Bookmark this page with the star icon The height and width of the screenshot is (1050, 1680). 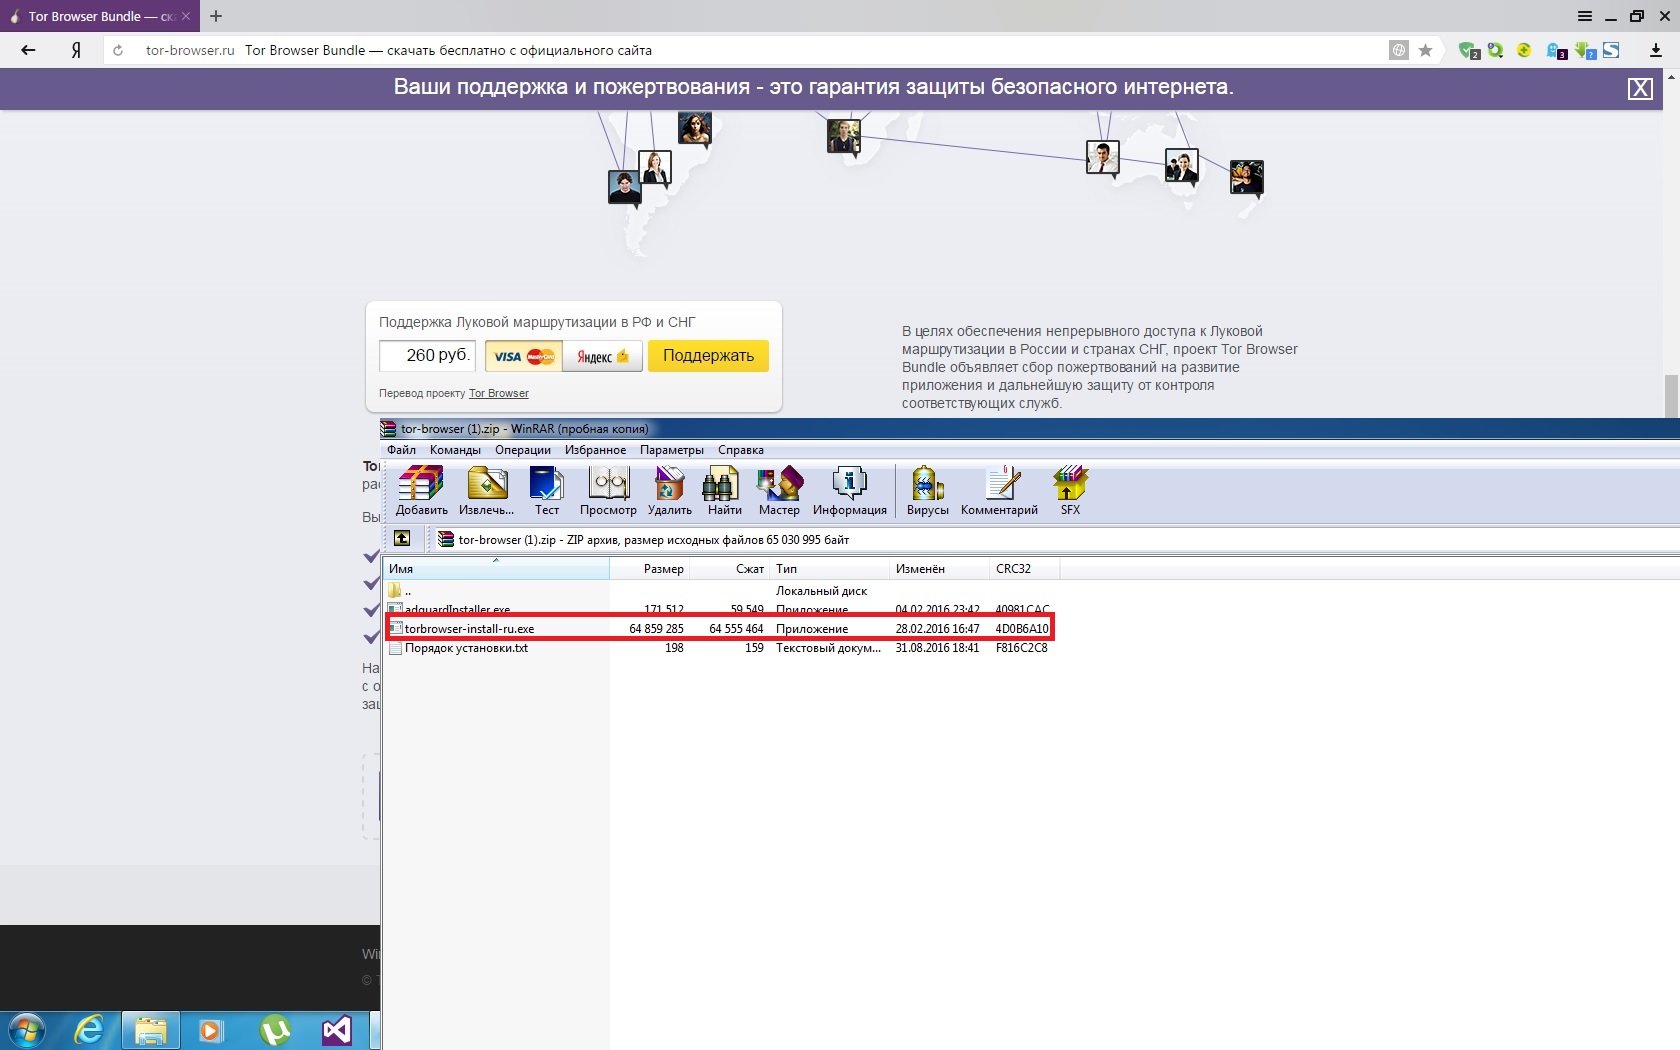[x=1426, y=50]
